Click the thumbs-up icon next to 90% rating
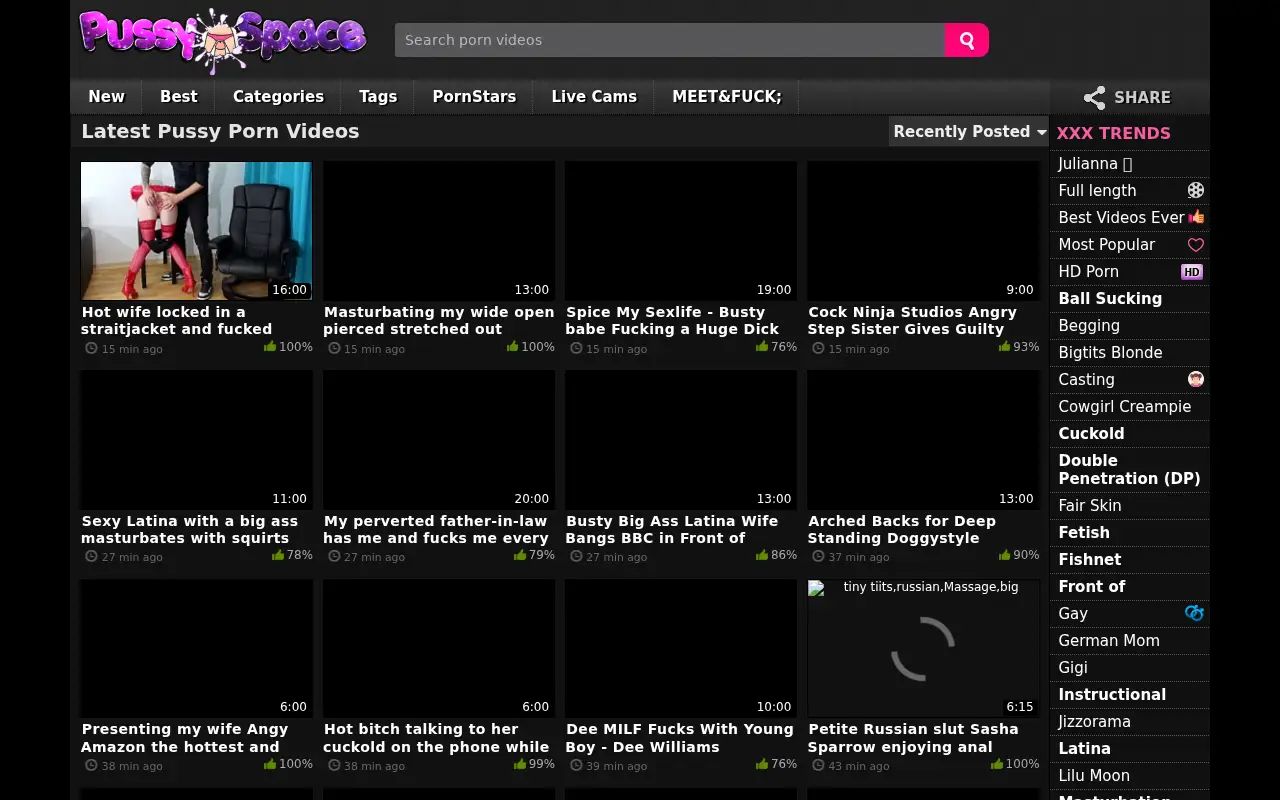Viewport: 1280px width, 800px height. pos(1004,555)
